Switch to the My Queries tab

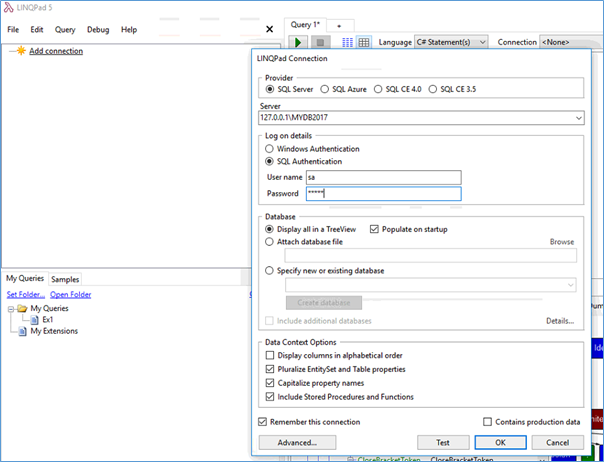coord(25,278)
